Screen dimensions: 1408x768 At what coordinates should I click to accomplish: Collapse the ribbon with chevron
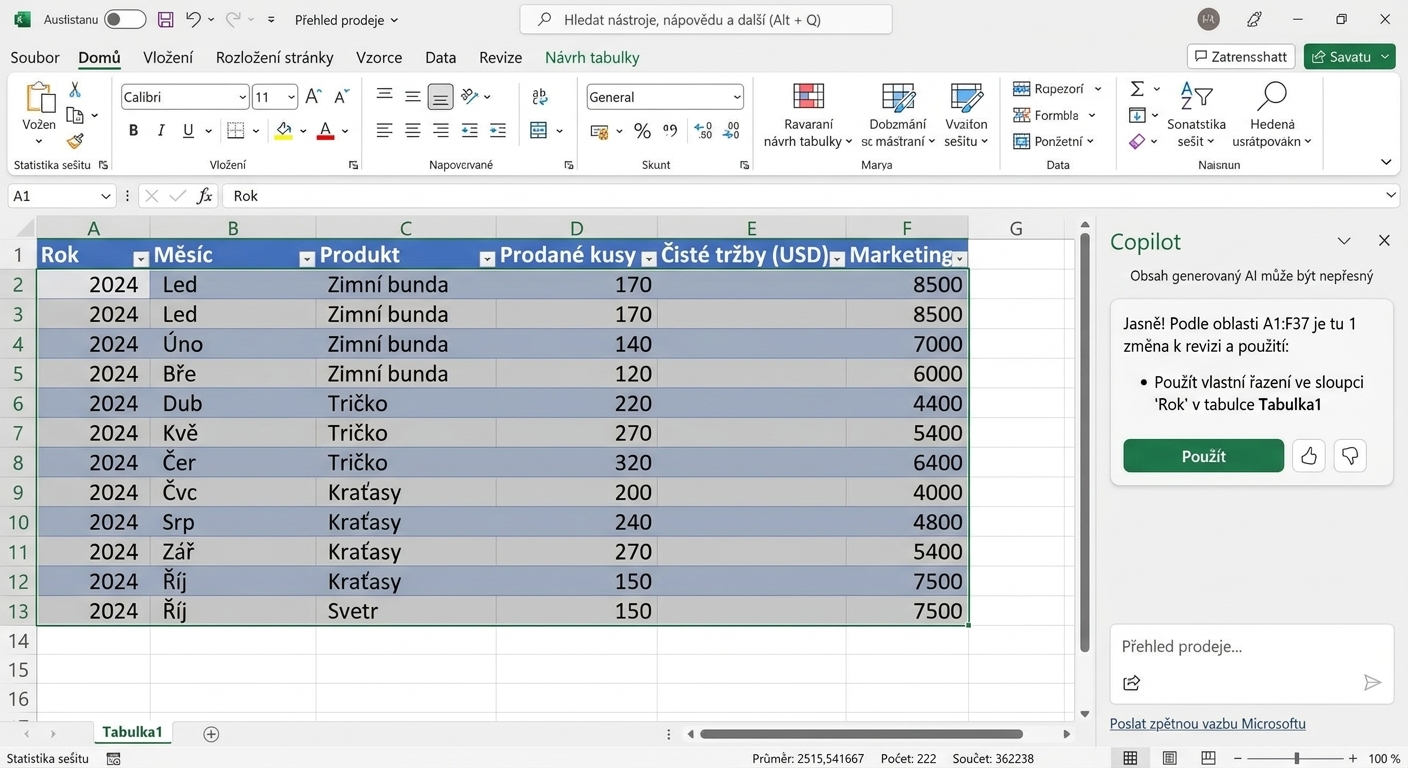[x=1386, y=162]
